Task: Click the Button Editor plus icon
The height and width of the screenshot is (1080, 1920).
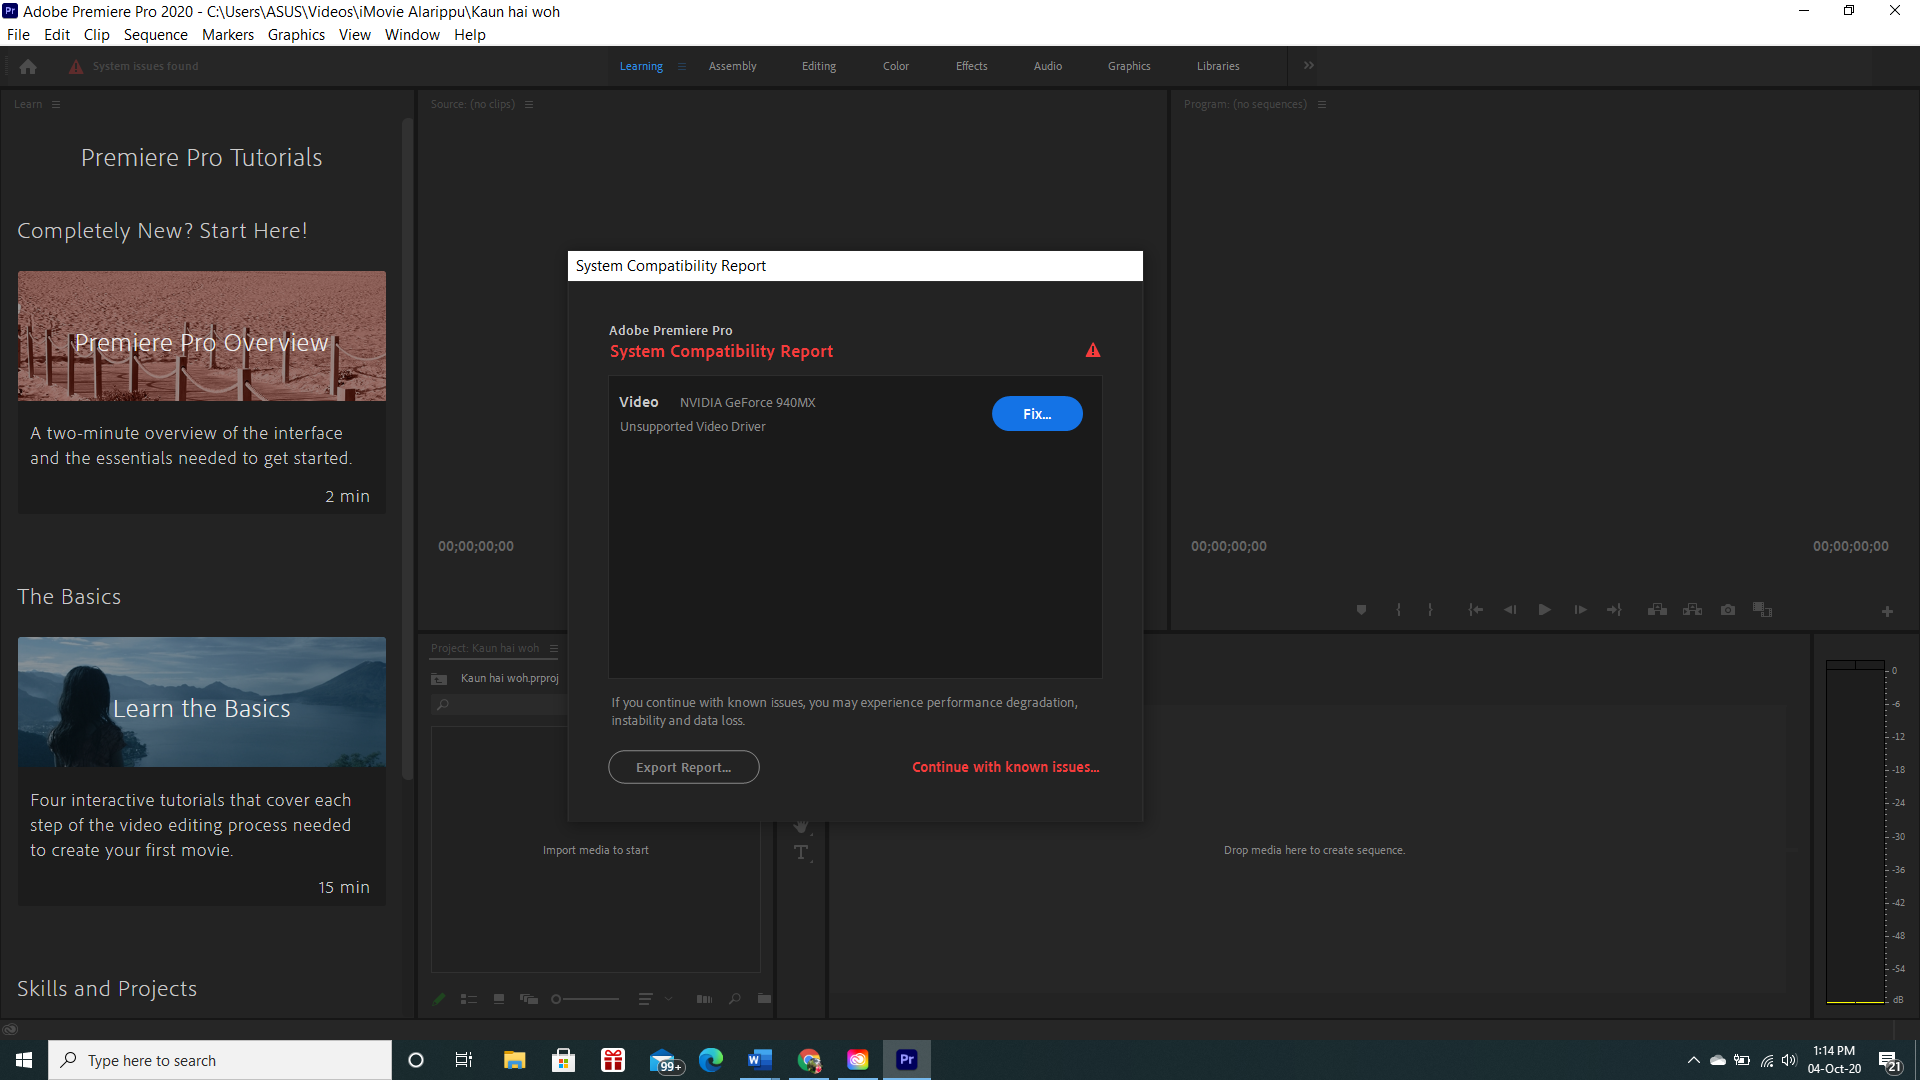Action: point(1887,611)
